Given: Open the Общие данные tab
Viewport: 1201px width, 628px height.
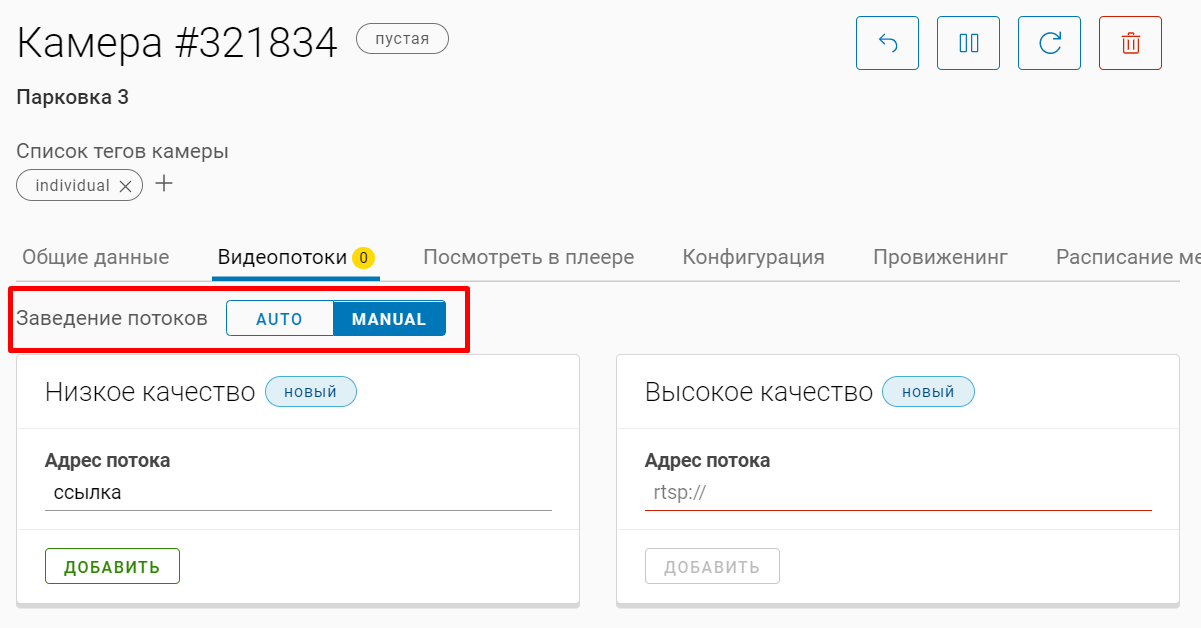Looking at the screenshot, I should (95, 257).
